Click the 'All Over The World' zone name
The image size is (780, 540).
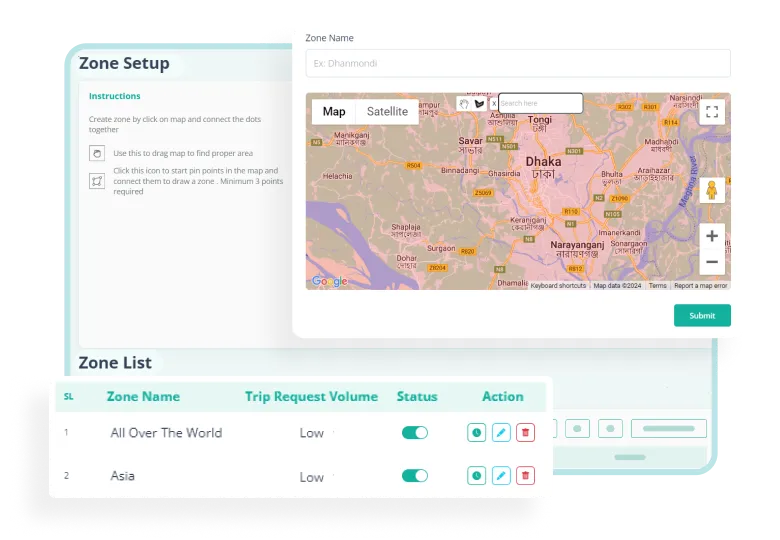(x=166, y=433)
